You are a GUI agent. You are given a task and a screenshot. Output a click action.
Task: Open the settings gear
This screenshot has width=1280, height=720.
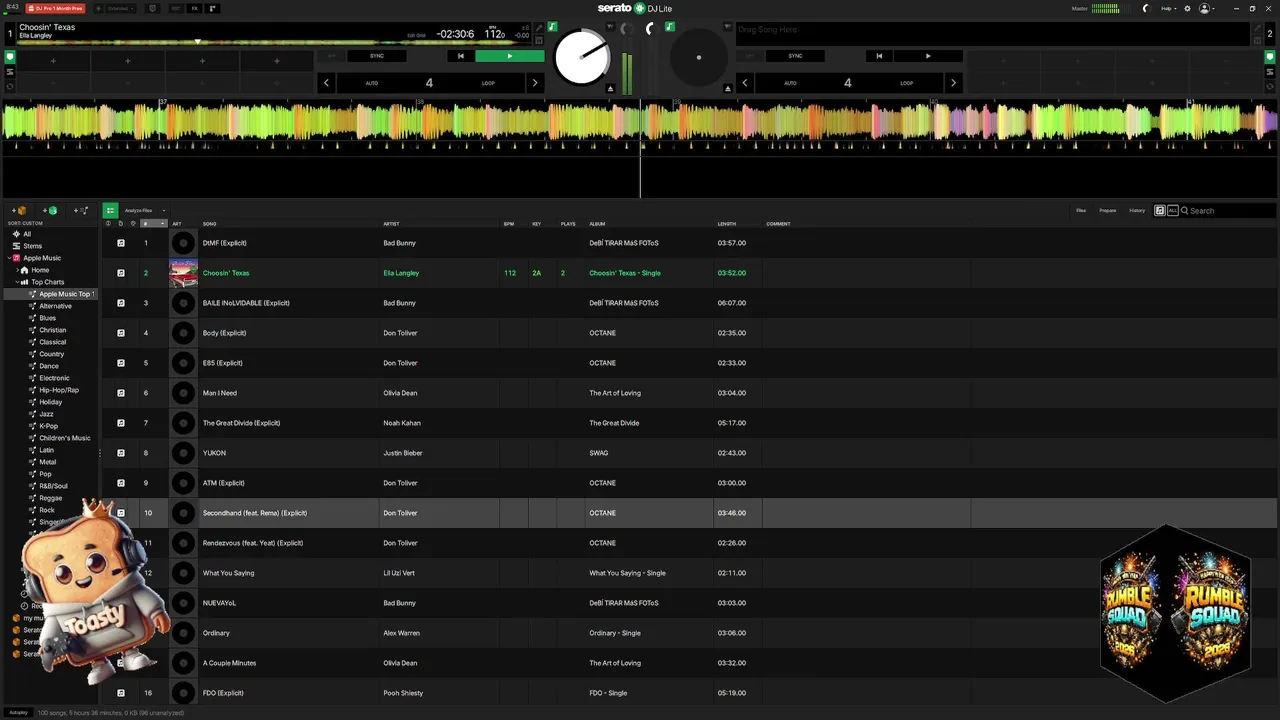(1187, 8)
